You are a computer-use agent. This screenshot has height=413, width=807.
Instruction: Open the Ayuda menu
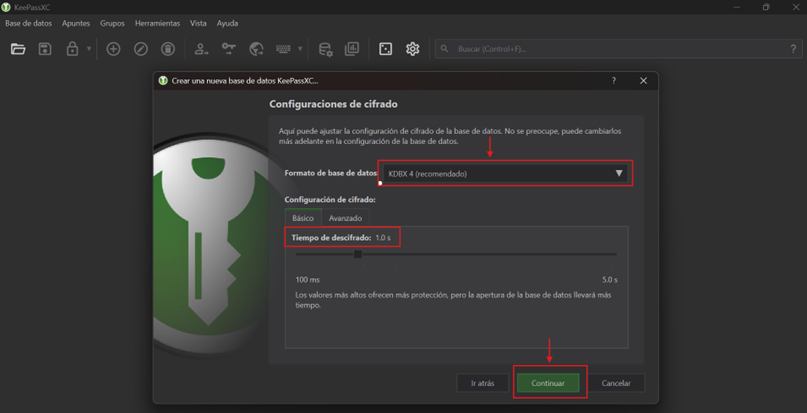[x=227, y=23]
